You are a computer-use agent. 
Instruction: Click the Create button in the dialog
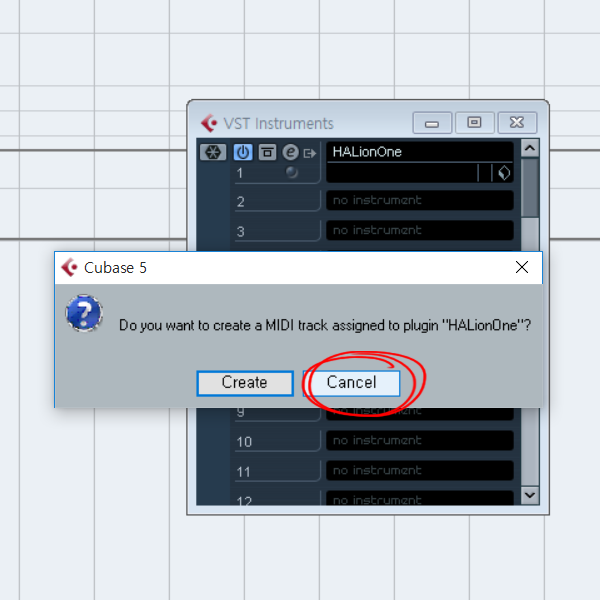pos(245,383)
